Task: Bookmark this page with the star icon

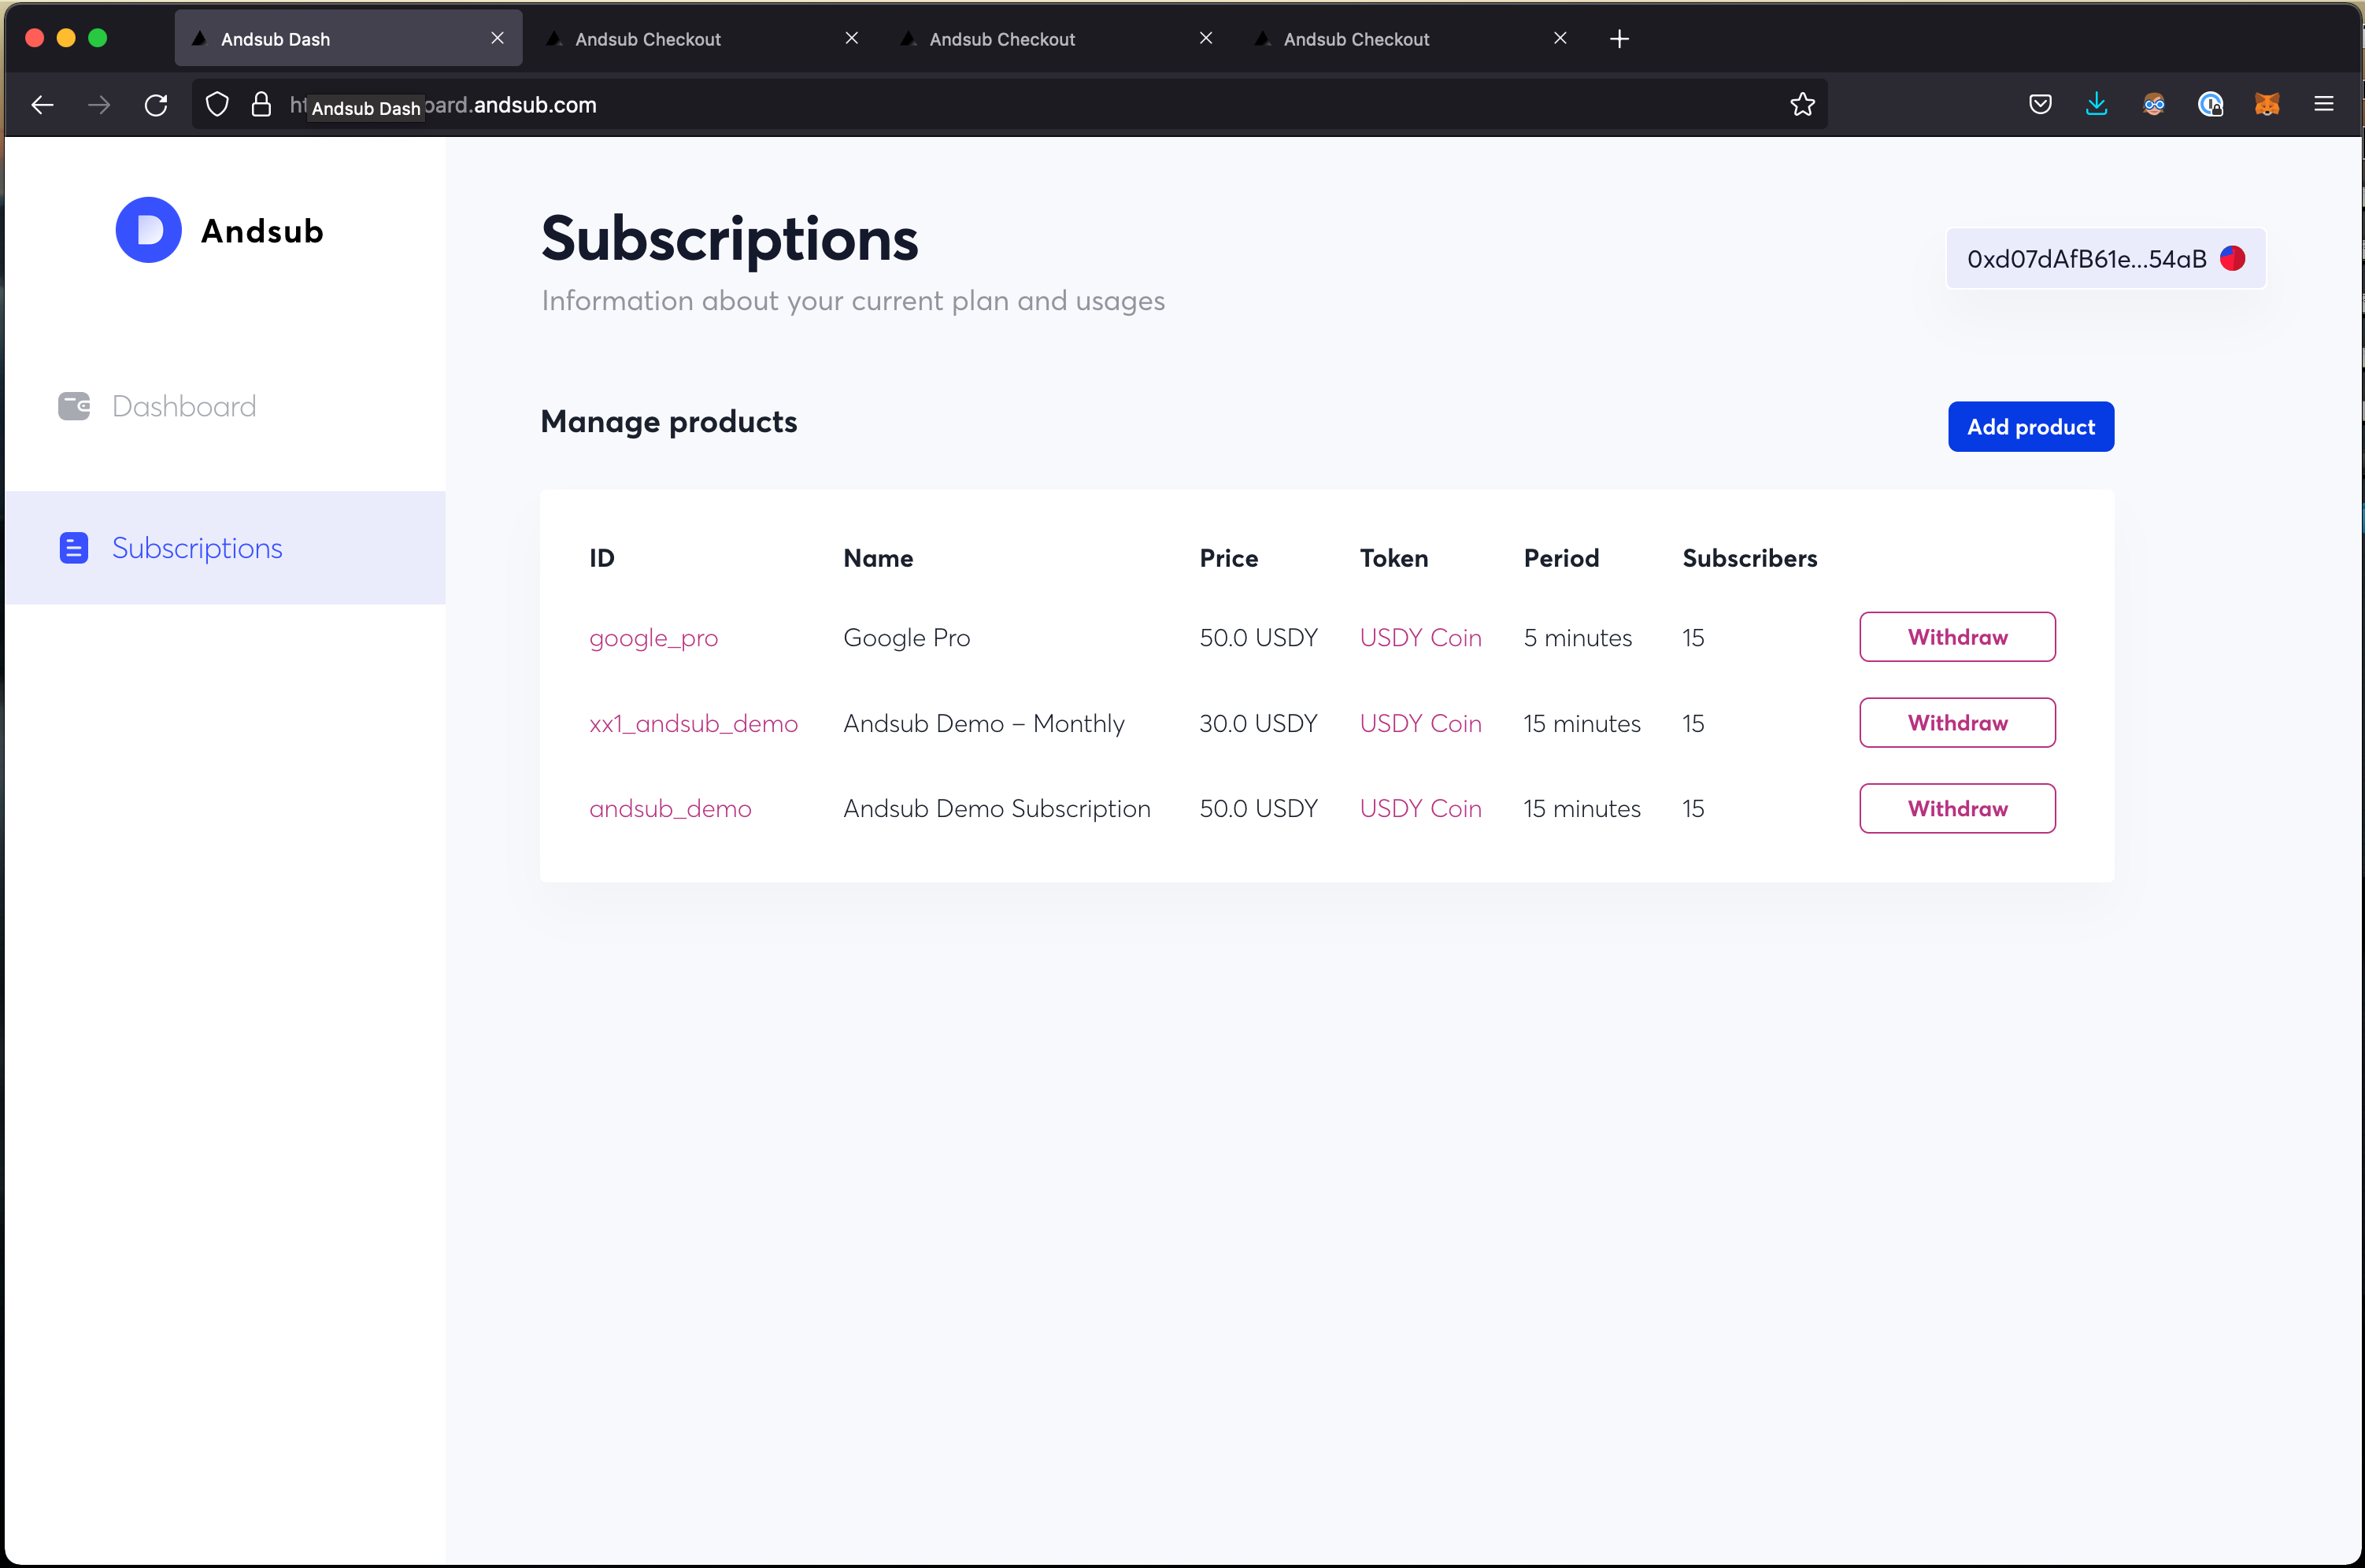Action: 1802,105
